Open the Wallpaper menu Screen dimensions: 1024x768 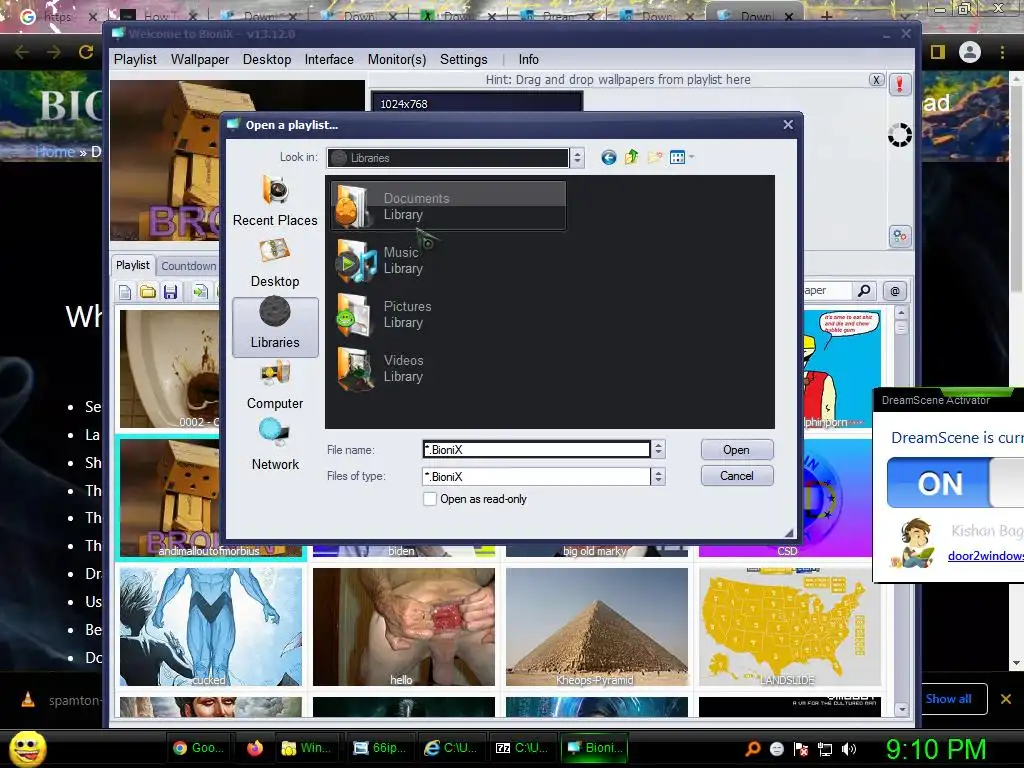200,59
